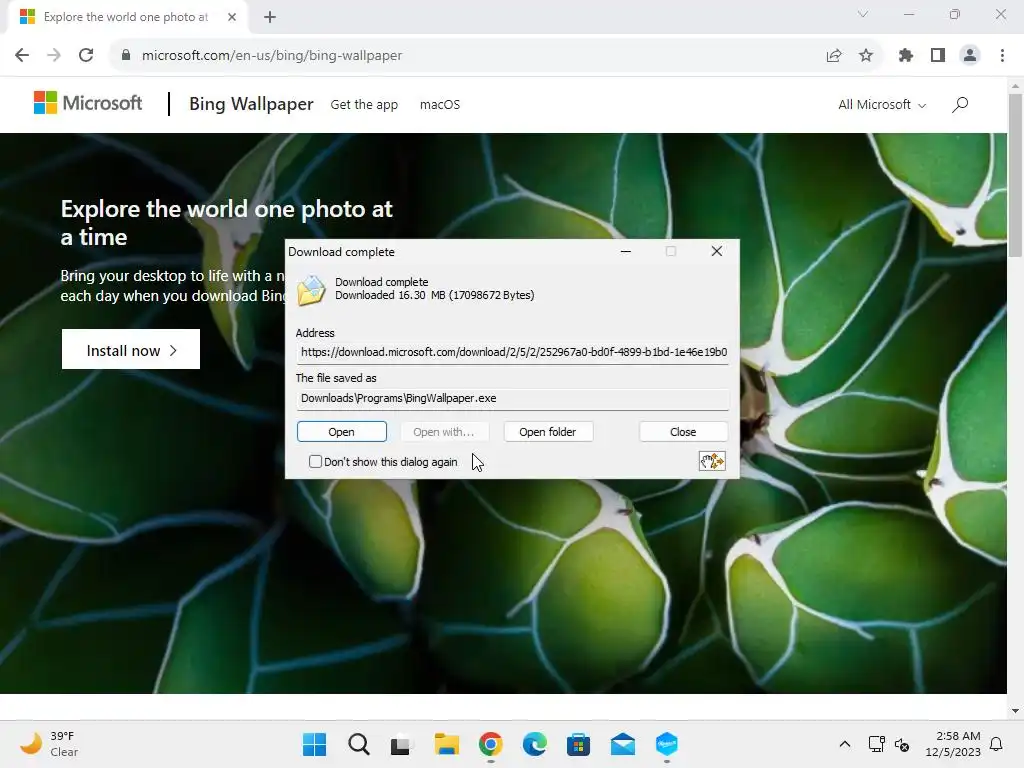The image size is (1024, 768).
Task: Open taskbar Search
Action: click(358, 744)
